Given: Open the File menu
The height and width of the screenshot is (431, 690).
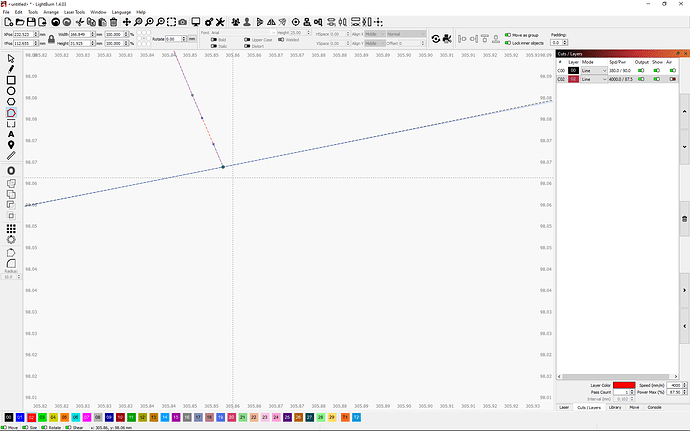Looking at the screenshot, I should (6, 12).
